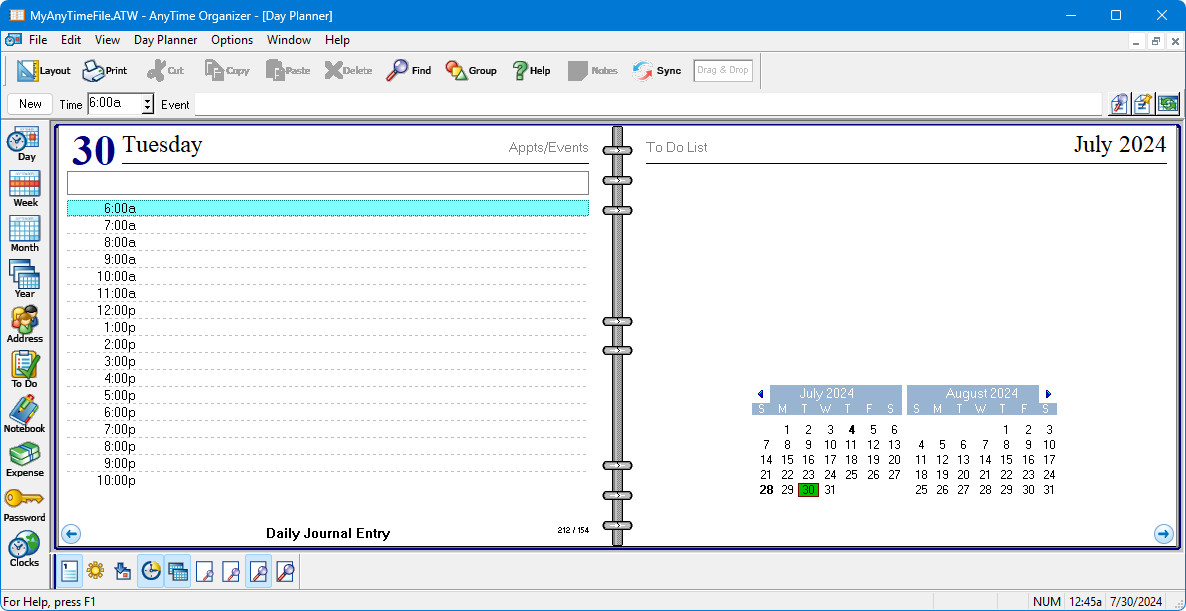Select the 10:00p time slot
The image size is (1186, 611).
(328, 481)
